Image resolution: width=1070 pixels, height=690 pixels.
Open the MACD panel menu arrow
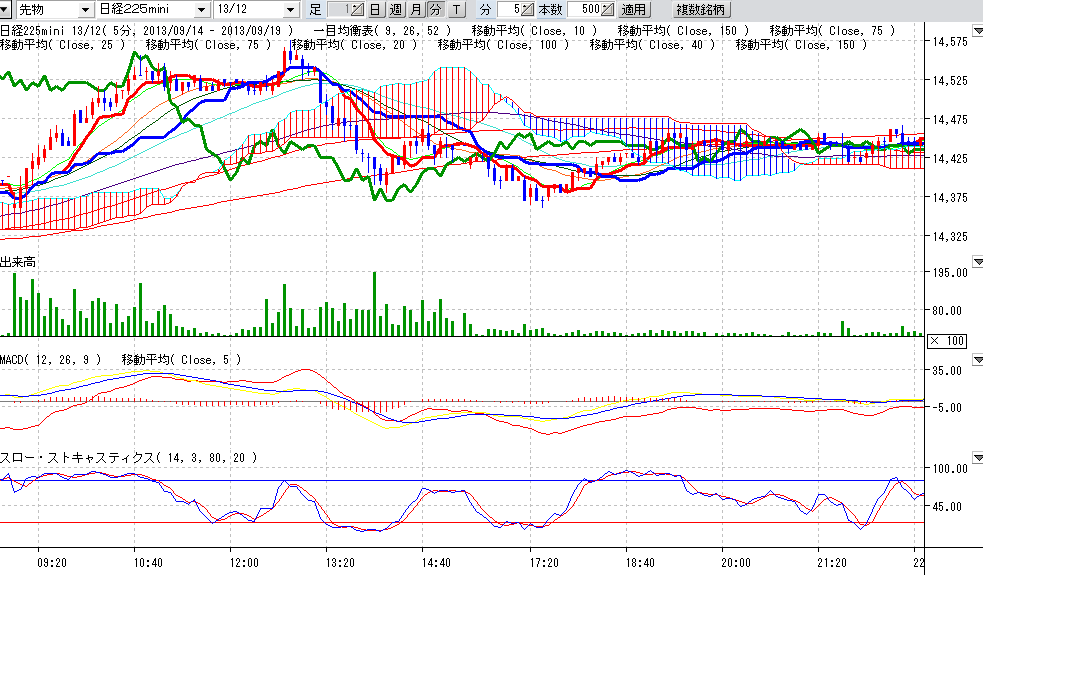977,359
